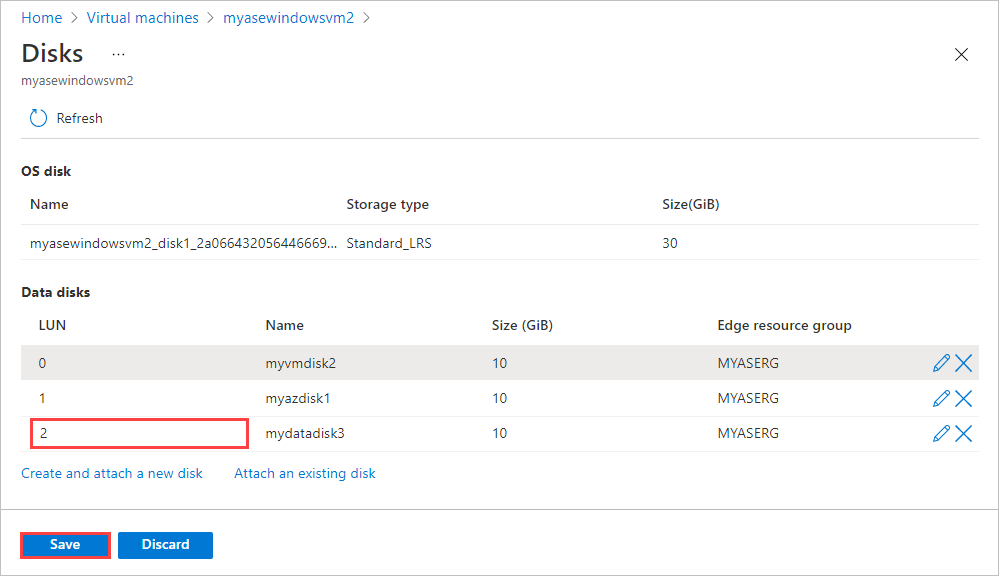Click the Storage type column header
The image size is (999, 576).
387,205
